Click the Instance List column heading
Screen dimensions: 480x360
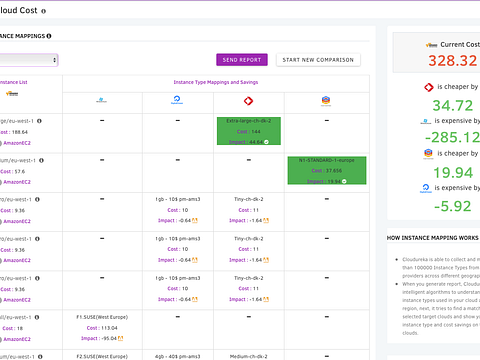tap(14, 82)
